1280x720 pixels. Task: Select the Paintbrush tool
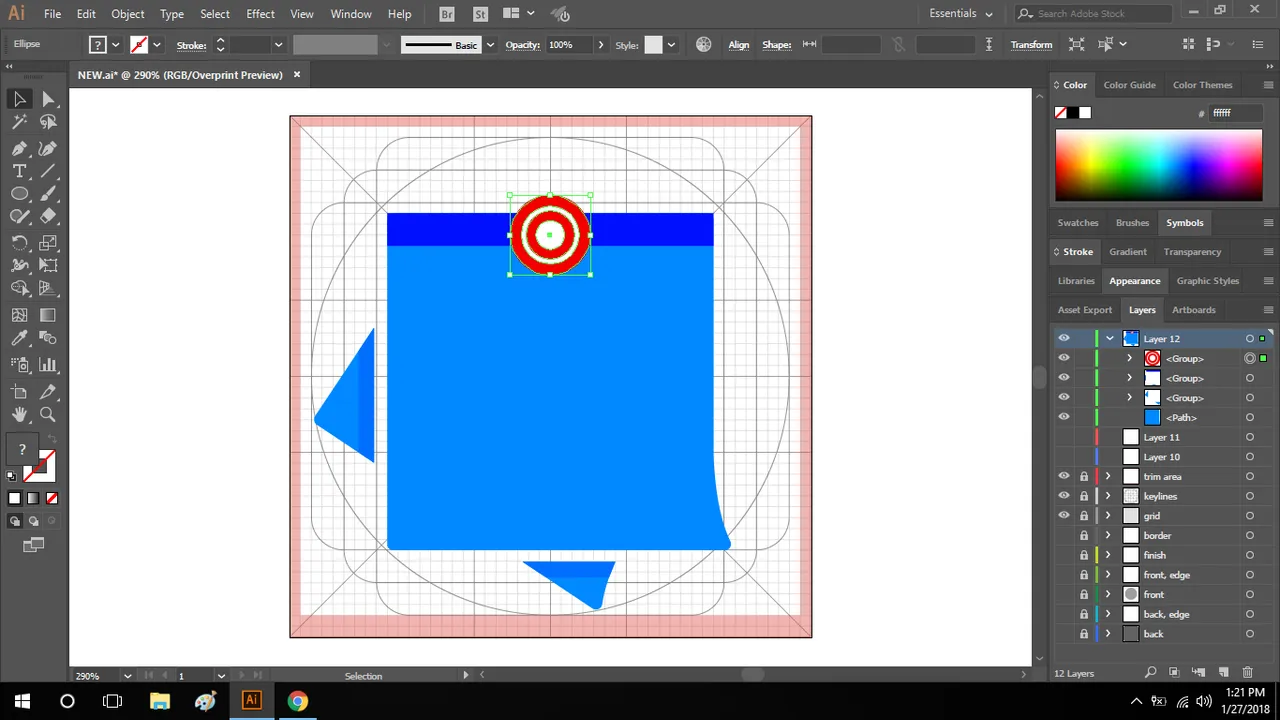(48, 194)
